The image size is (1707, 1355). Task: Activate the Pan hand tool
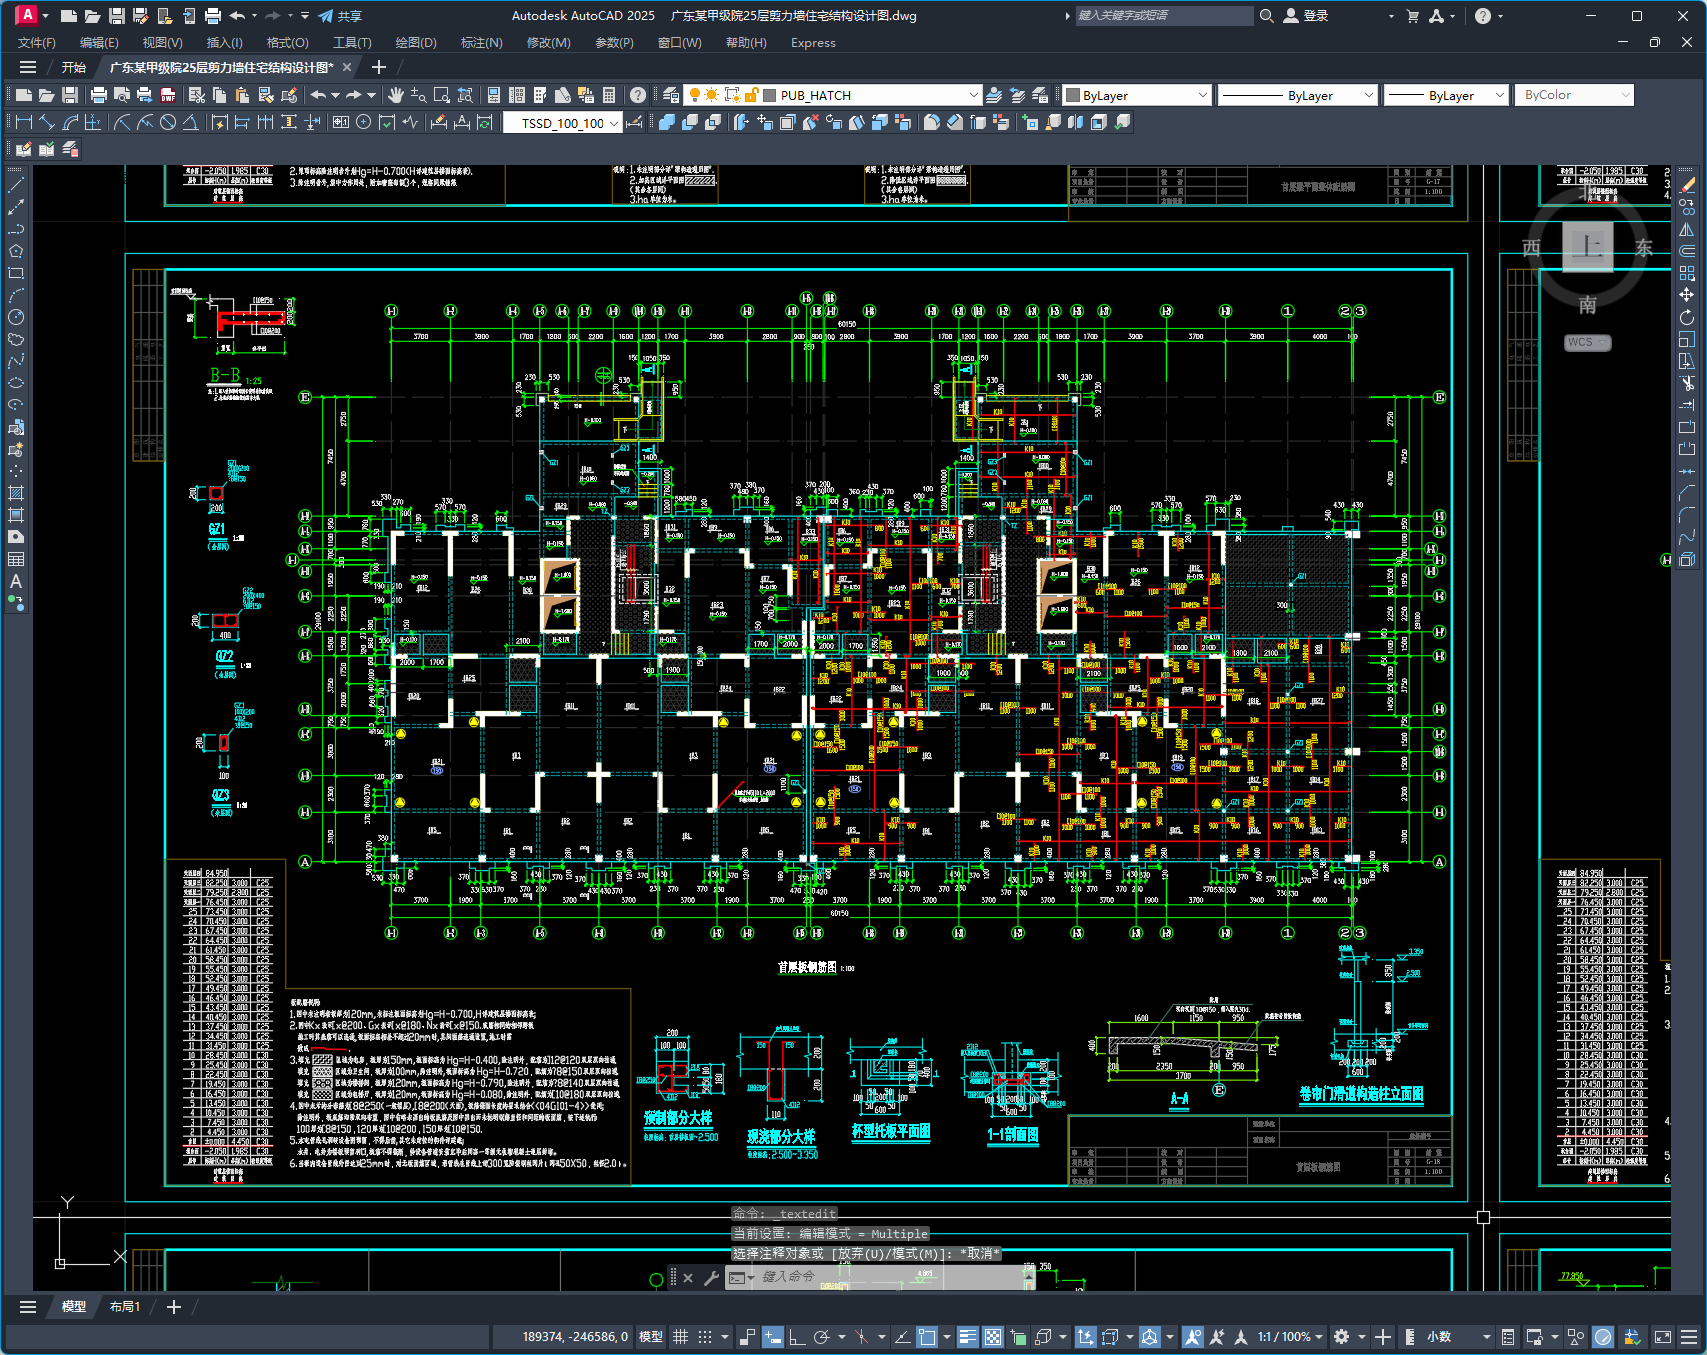(396, 95)
